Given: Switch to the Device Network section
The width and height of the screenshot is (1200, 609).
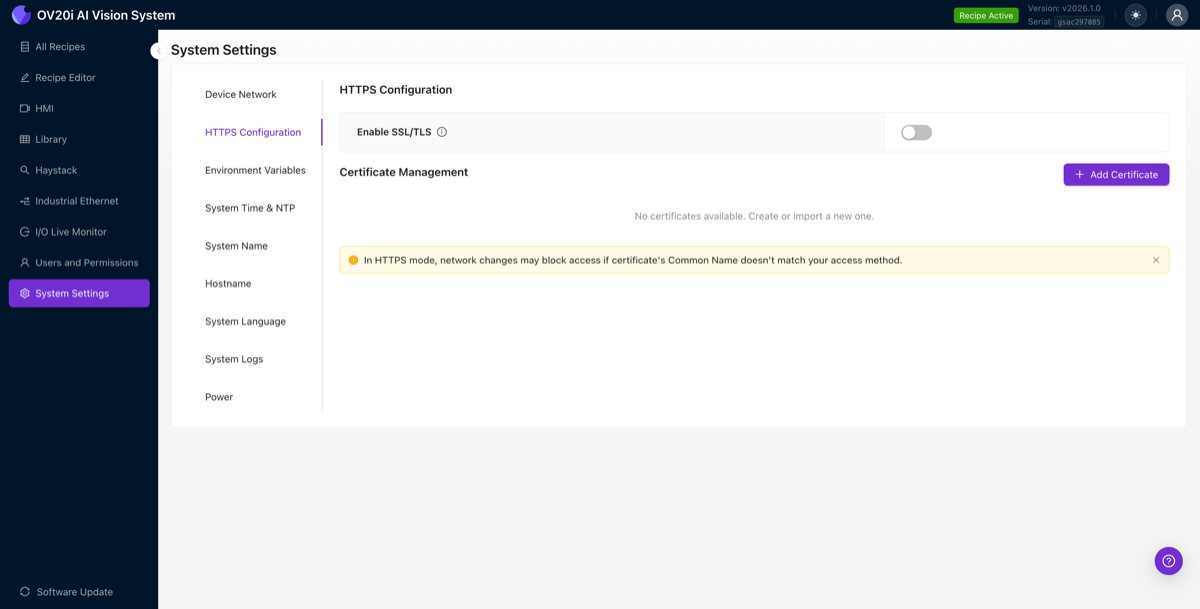Looking at the screenshot, I should click(x=240, y=94).
